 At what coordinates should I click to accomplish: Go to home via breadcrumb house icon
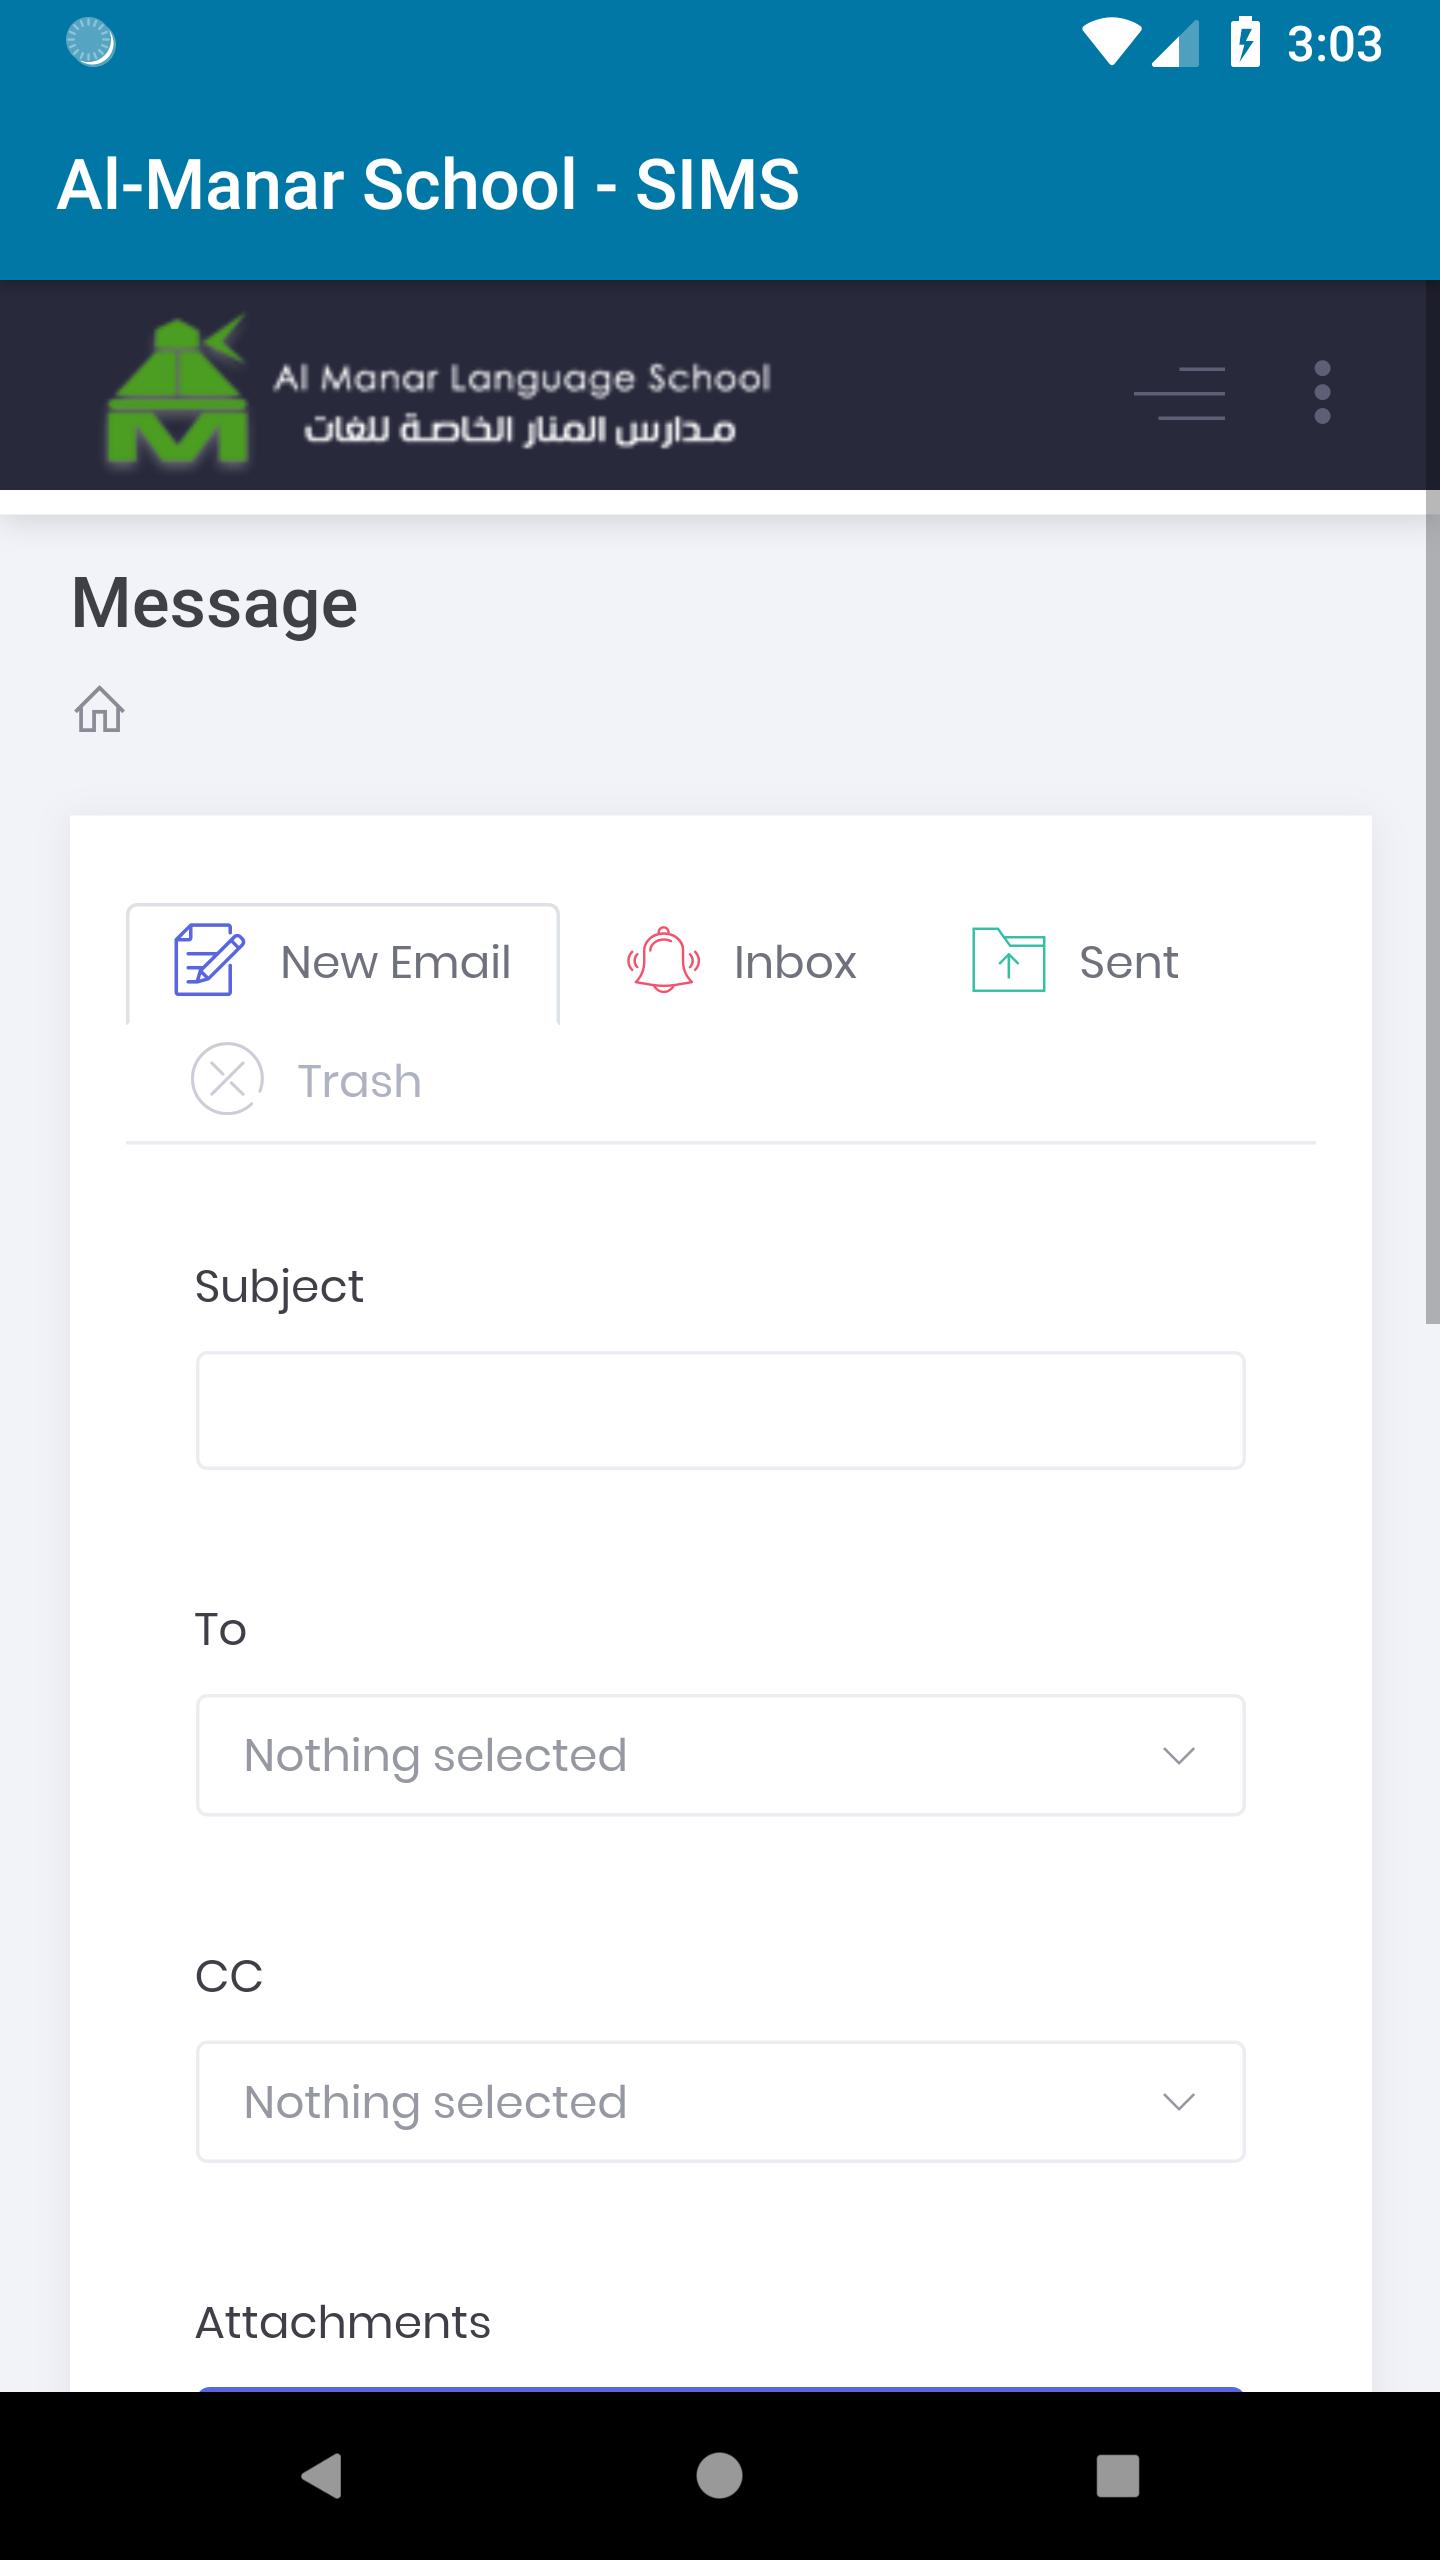click(99, 709)
